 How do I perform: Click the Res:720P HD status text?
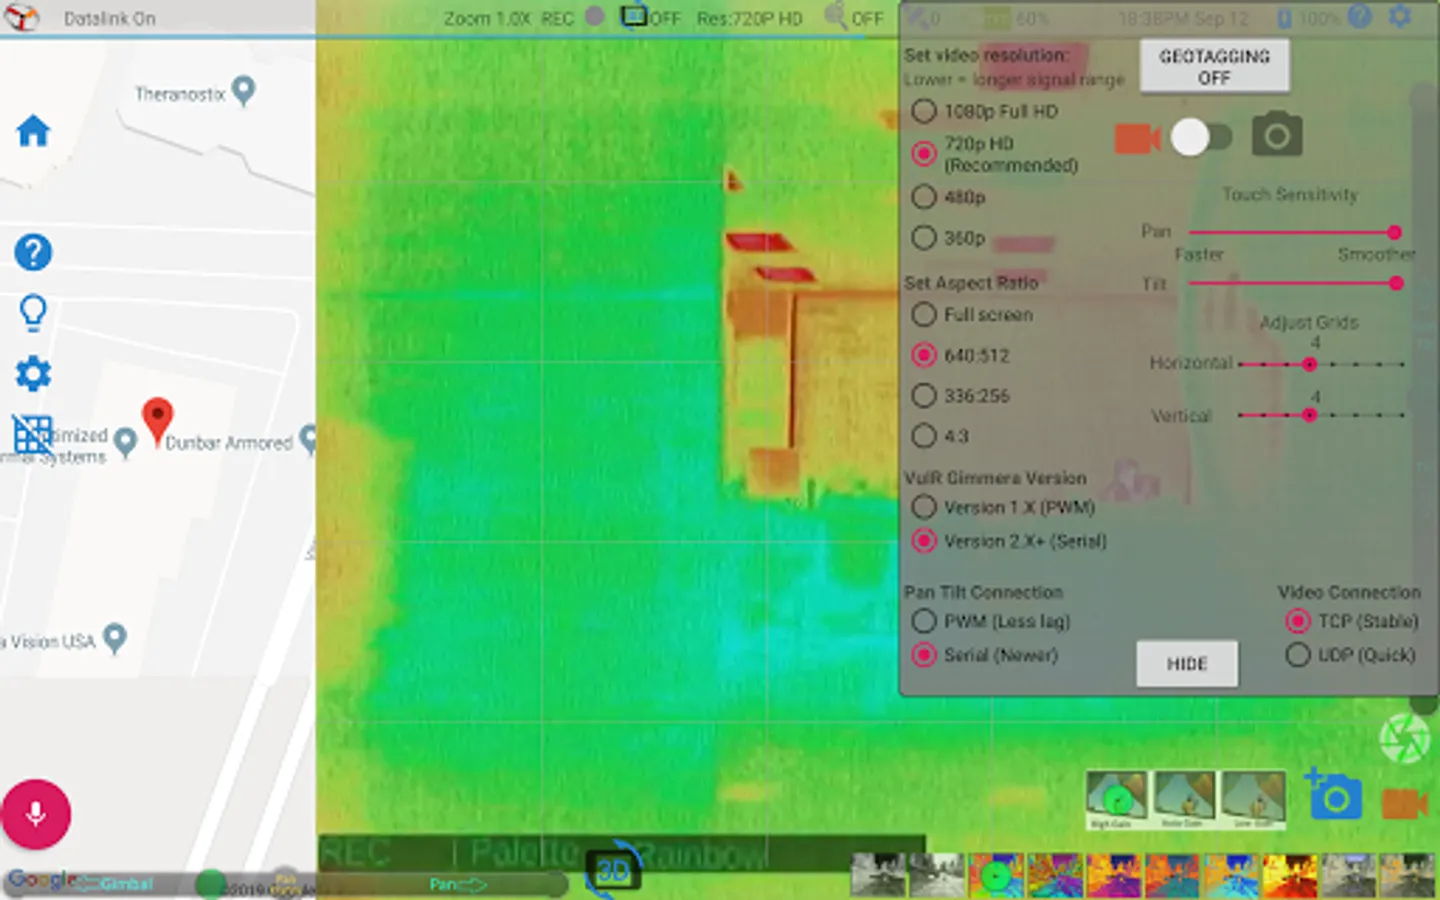[750, 18]
